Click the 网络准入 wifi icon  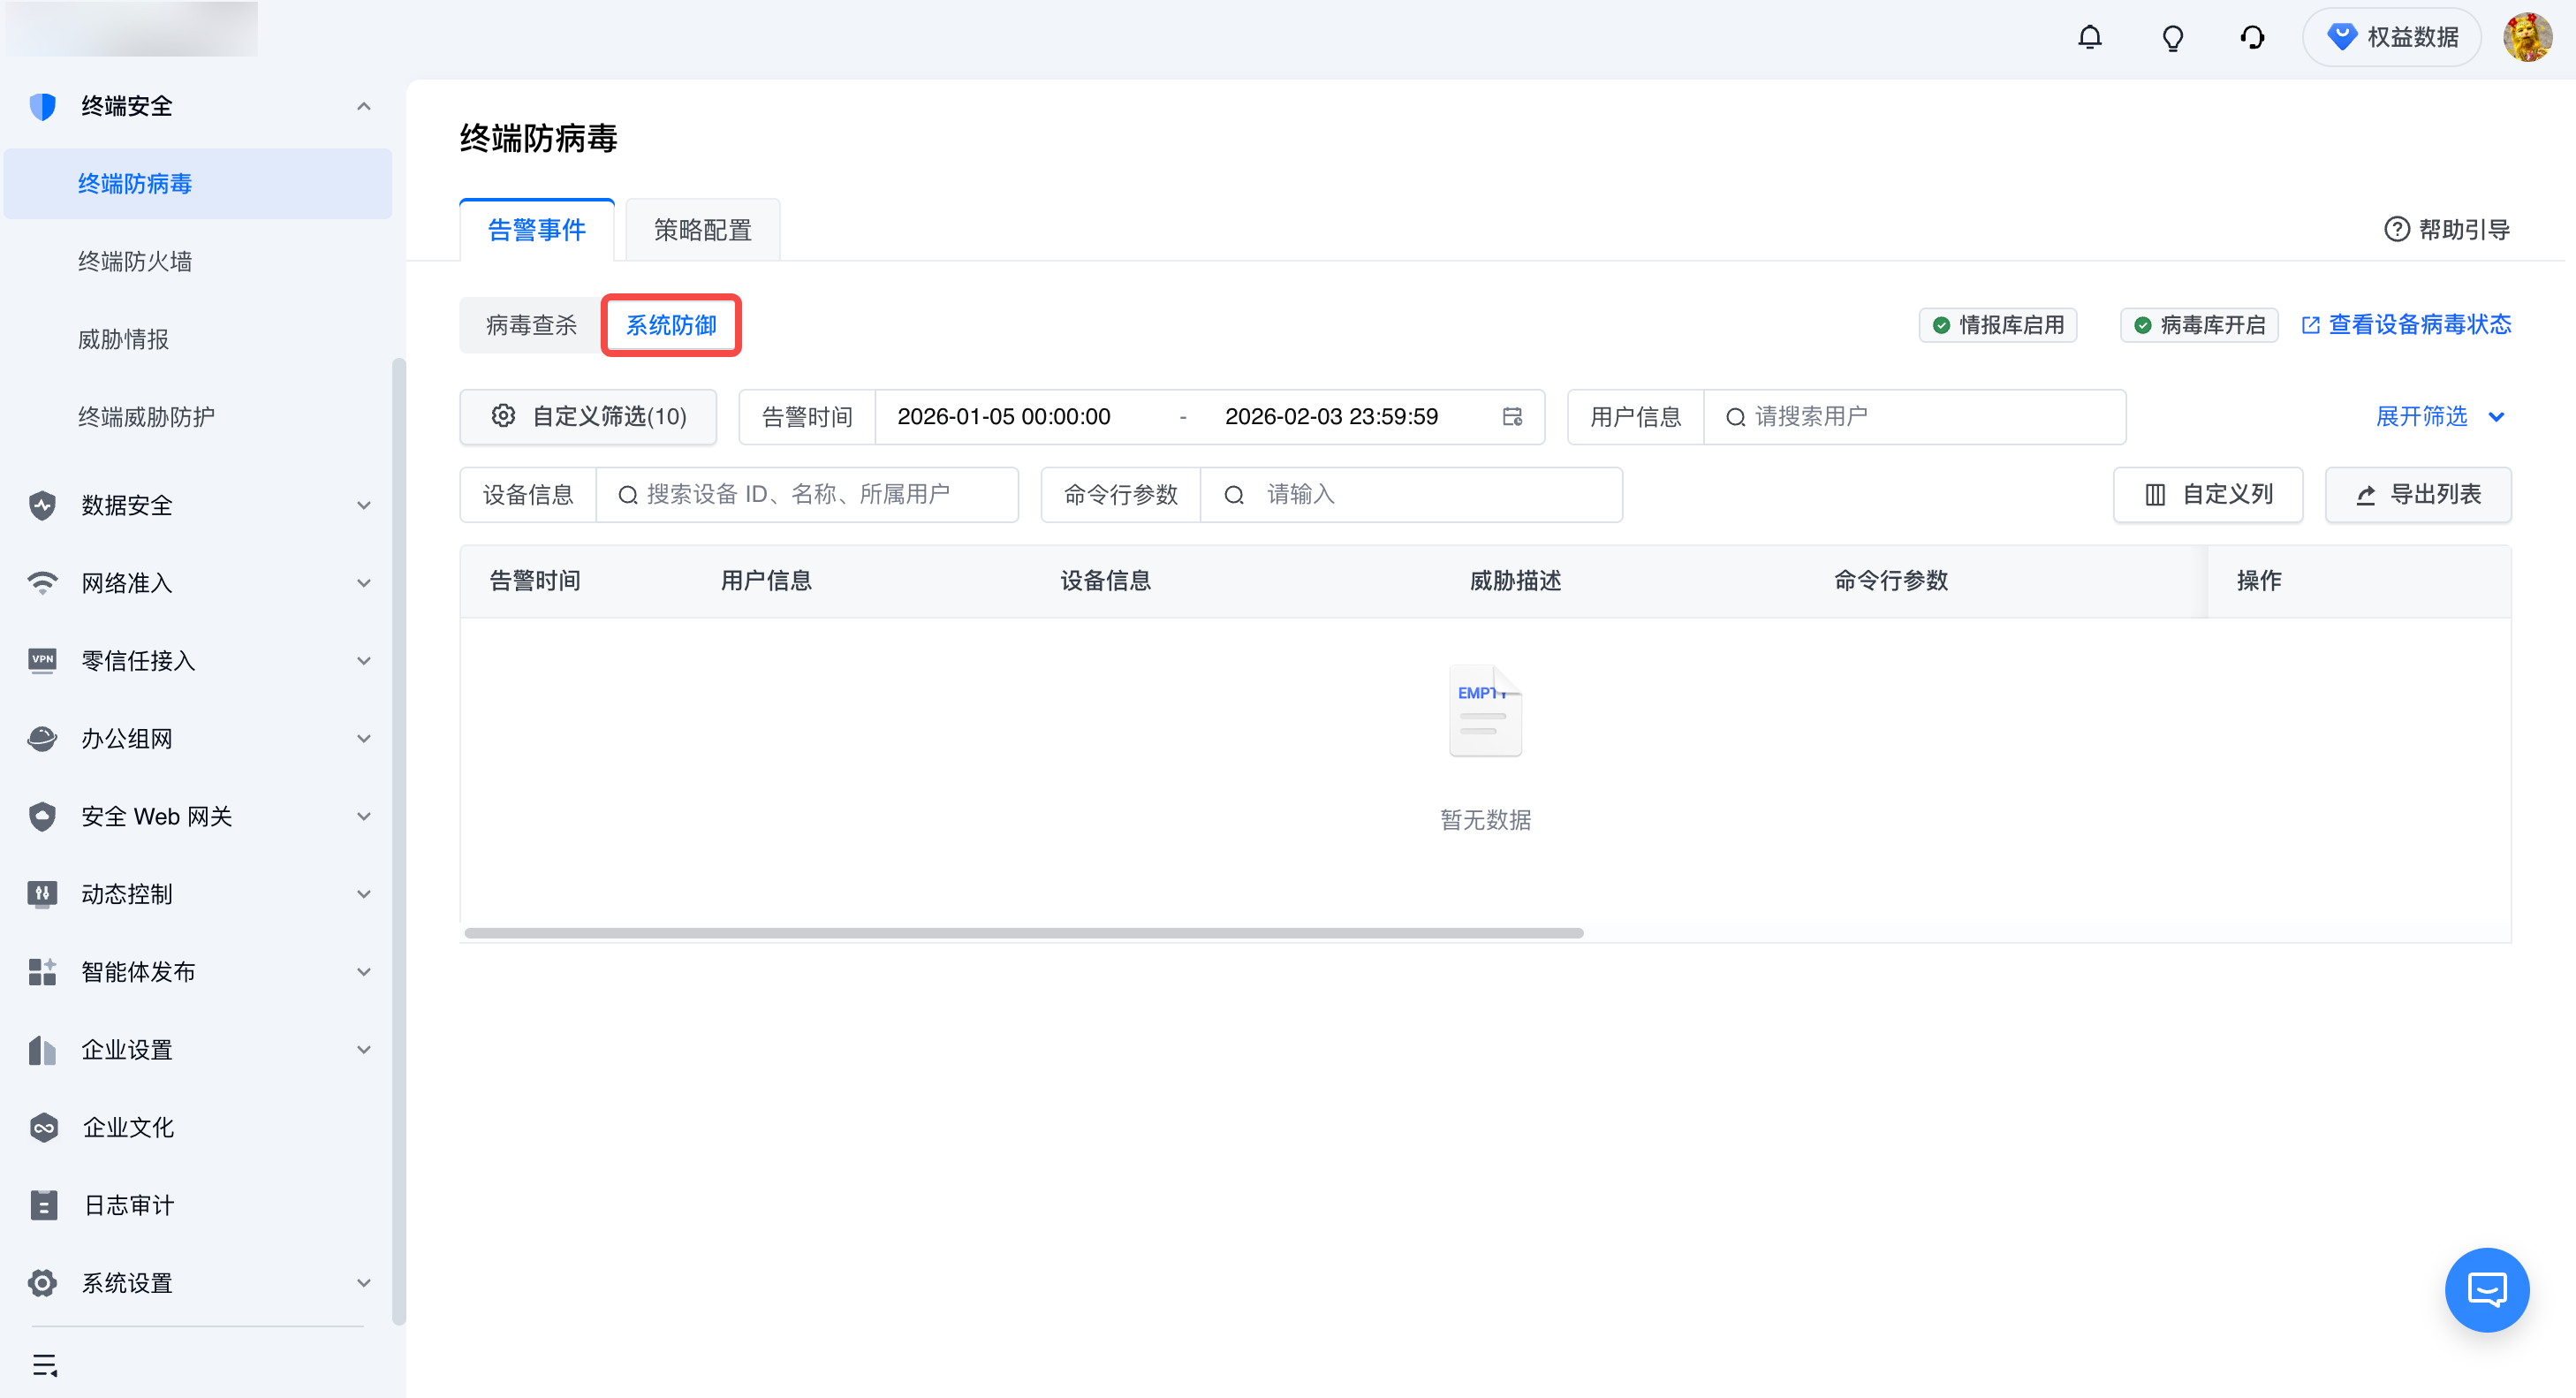(x=42, y=582)
